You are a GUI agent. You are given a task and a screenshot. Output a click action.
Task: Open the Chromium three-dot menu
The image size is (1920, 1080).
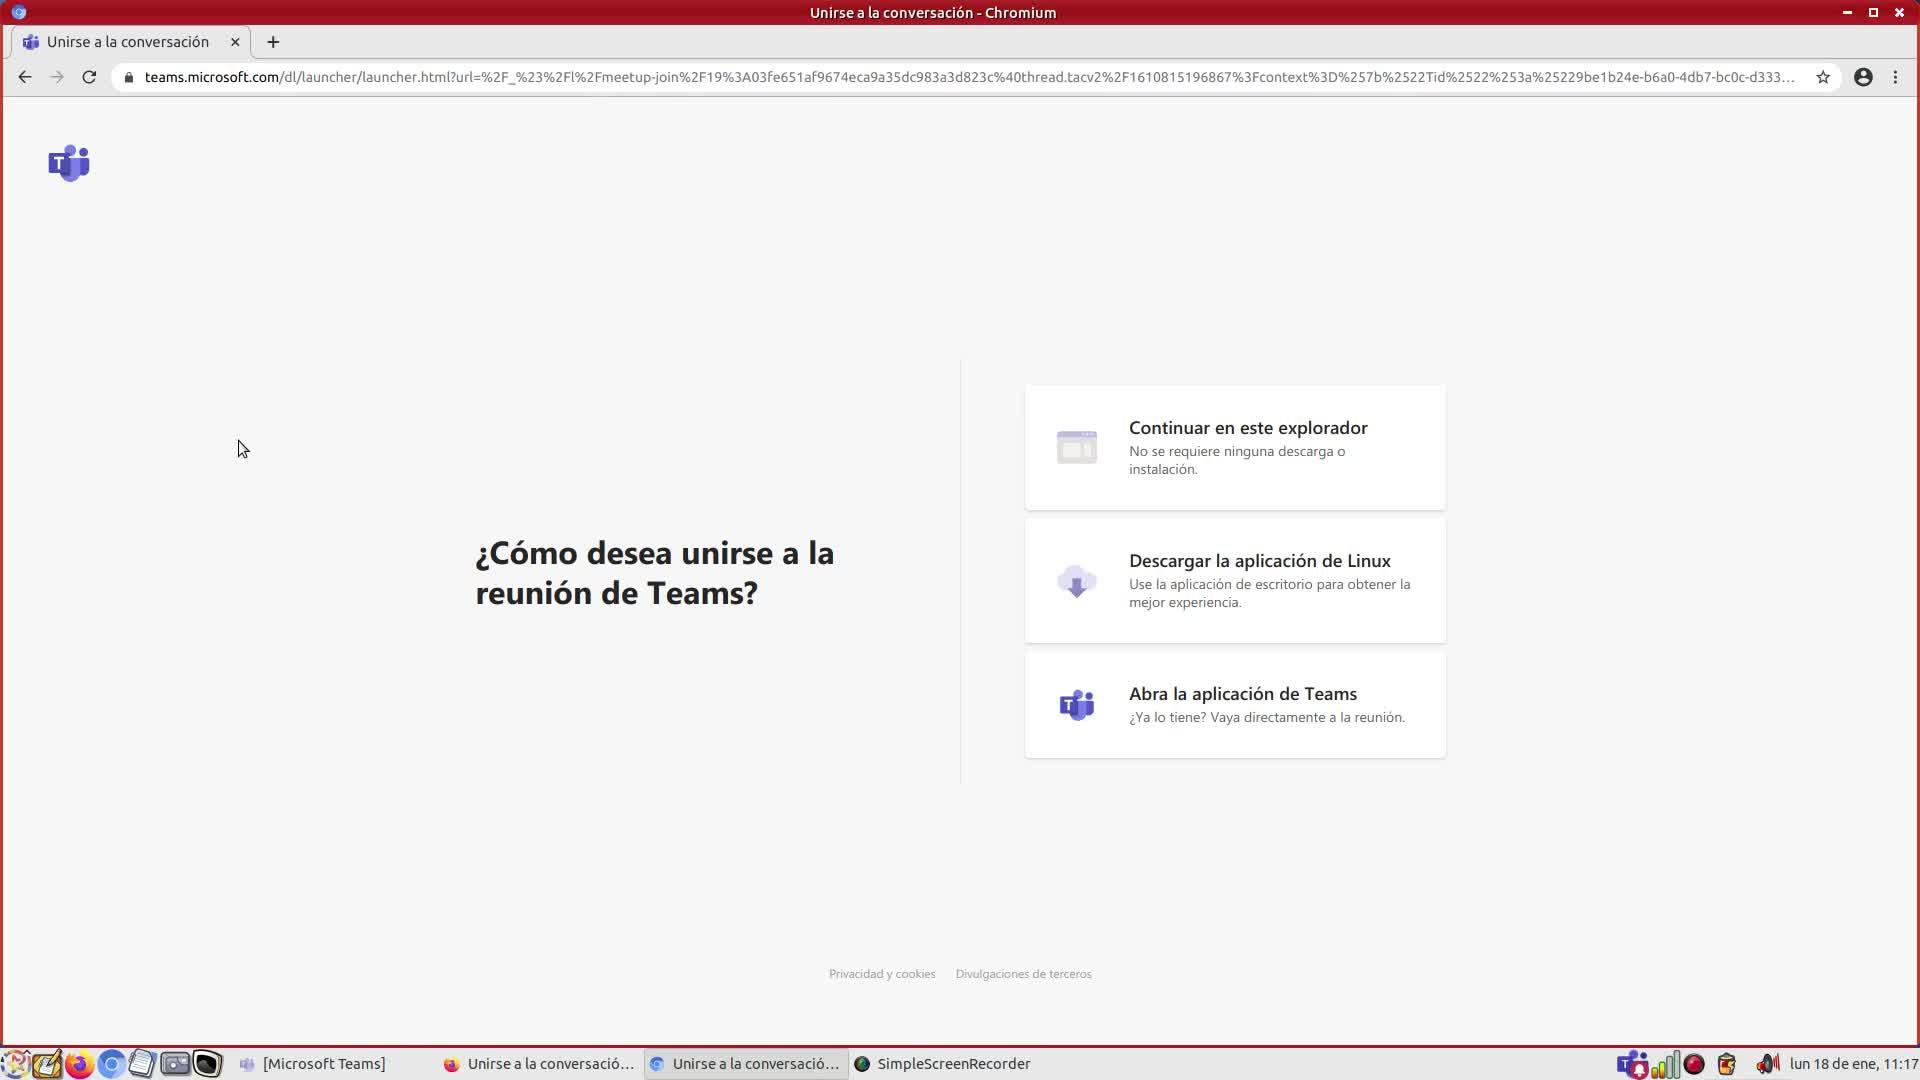coord(1895,77)
